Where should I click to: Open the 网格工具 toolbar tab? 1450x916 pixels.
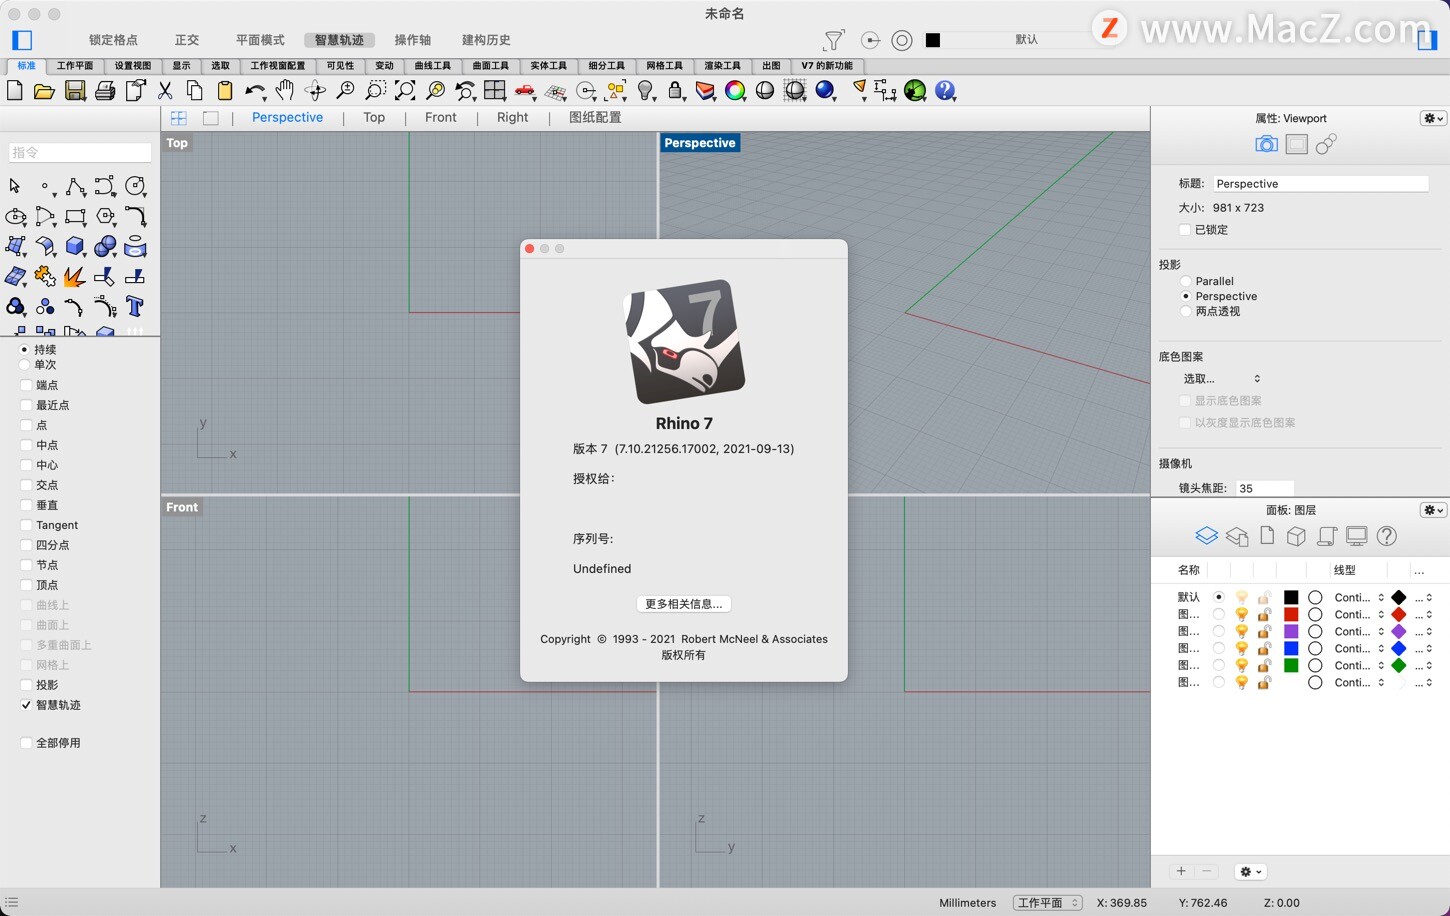(664, 66)
